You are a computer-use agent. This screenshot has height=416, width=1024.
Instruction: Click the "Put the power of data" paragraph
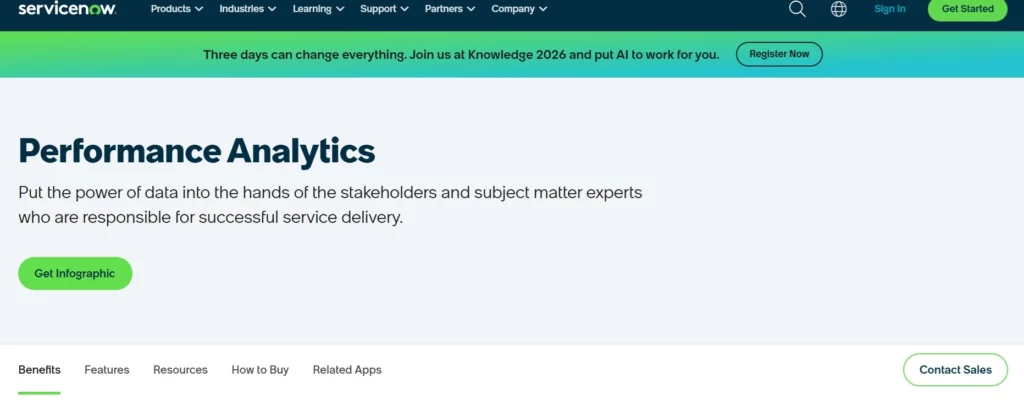click(330, 205)
